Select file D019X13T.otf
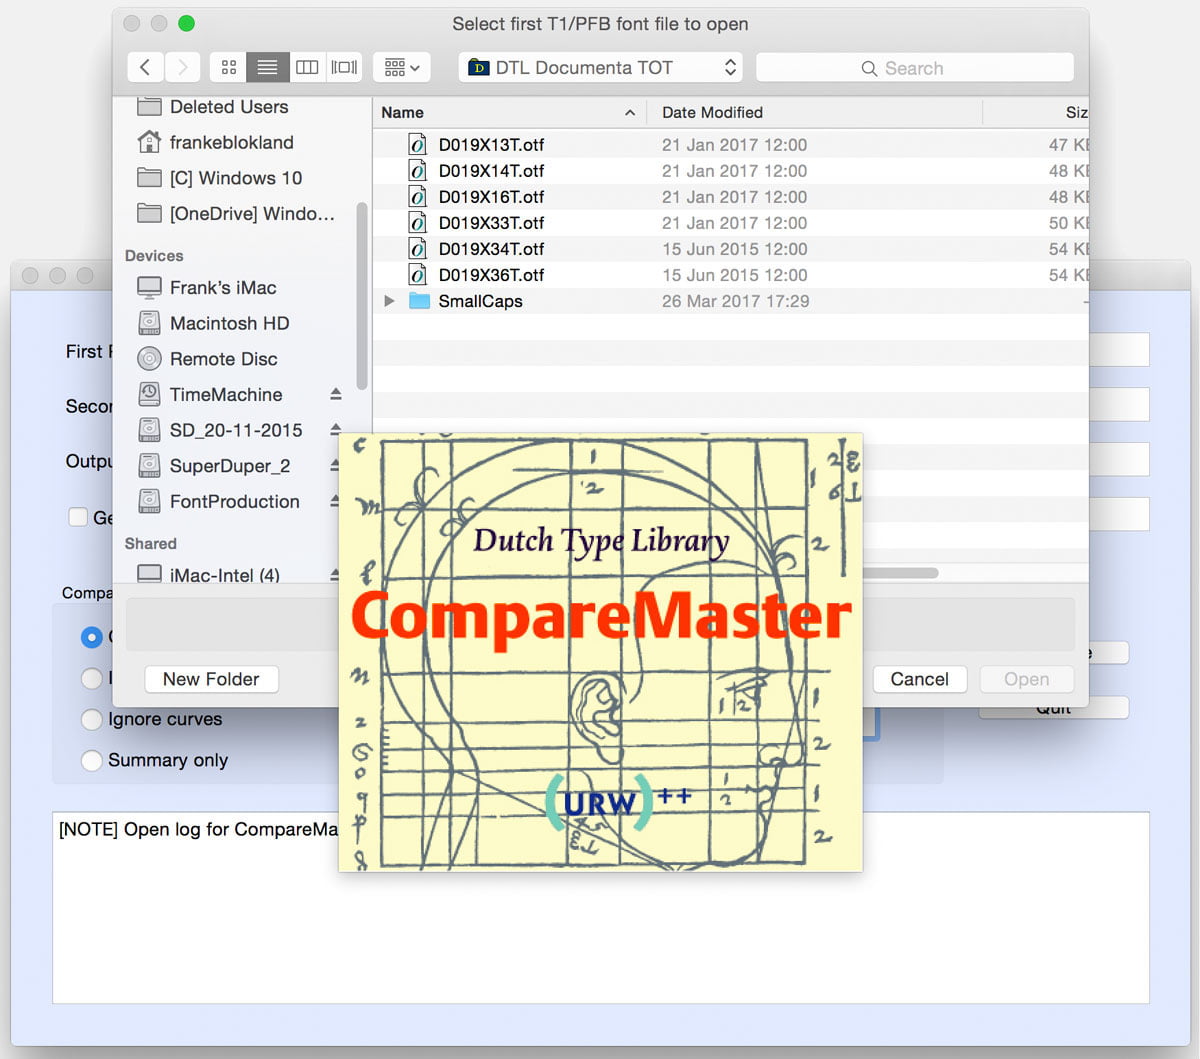The height and width of the screenshot is (1059, 1200). coord(730,145)
